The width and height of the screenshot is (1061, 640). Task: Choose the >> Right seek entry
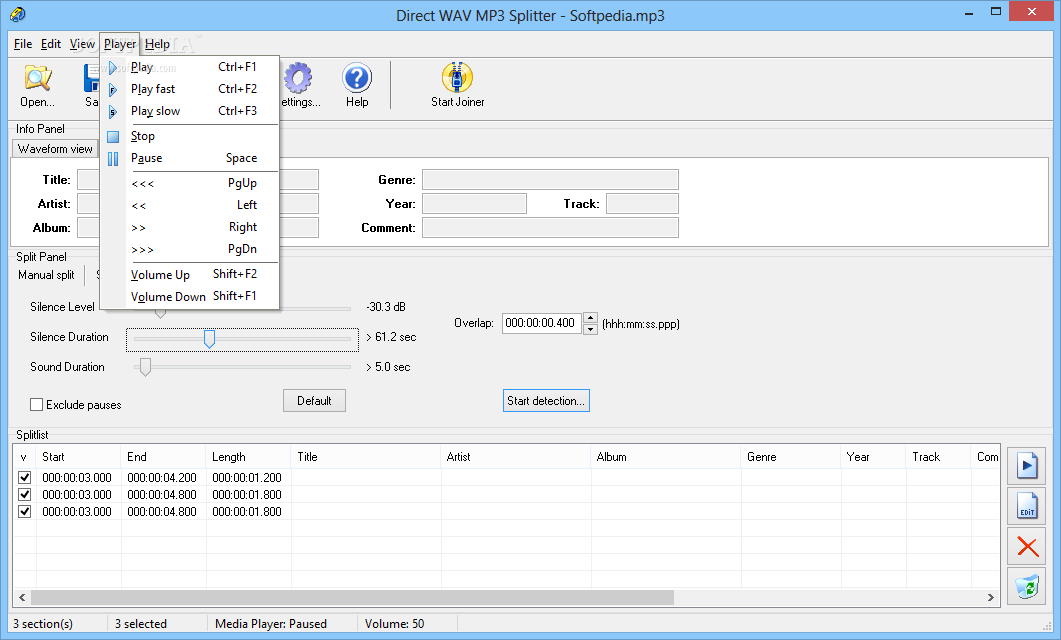coord(189,227)
